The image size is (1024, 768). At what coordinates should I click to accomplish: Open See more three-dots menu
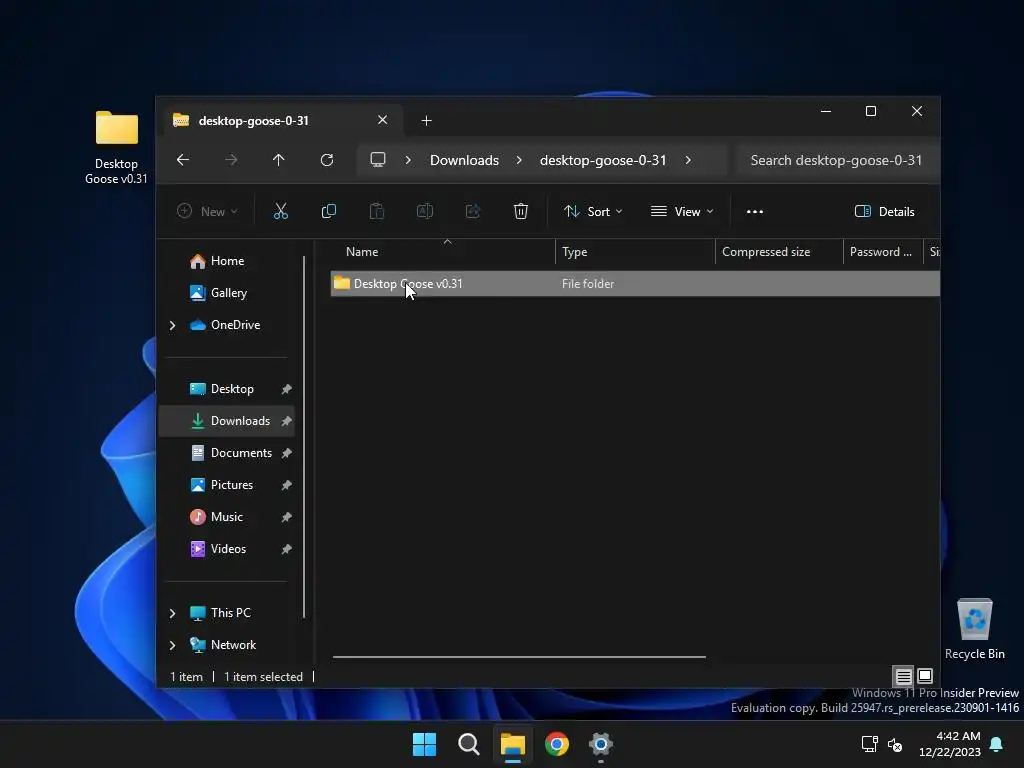pyautogui.click(x=755, y=212)
